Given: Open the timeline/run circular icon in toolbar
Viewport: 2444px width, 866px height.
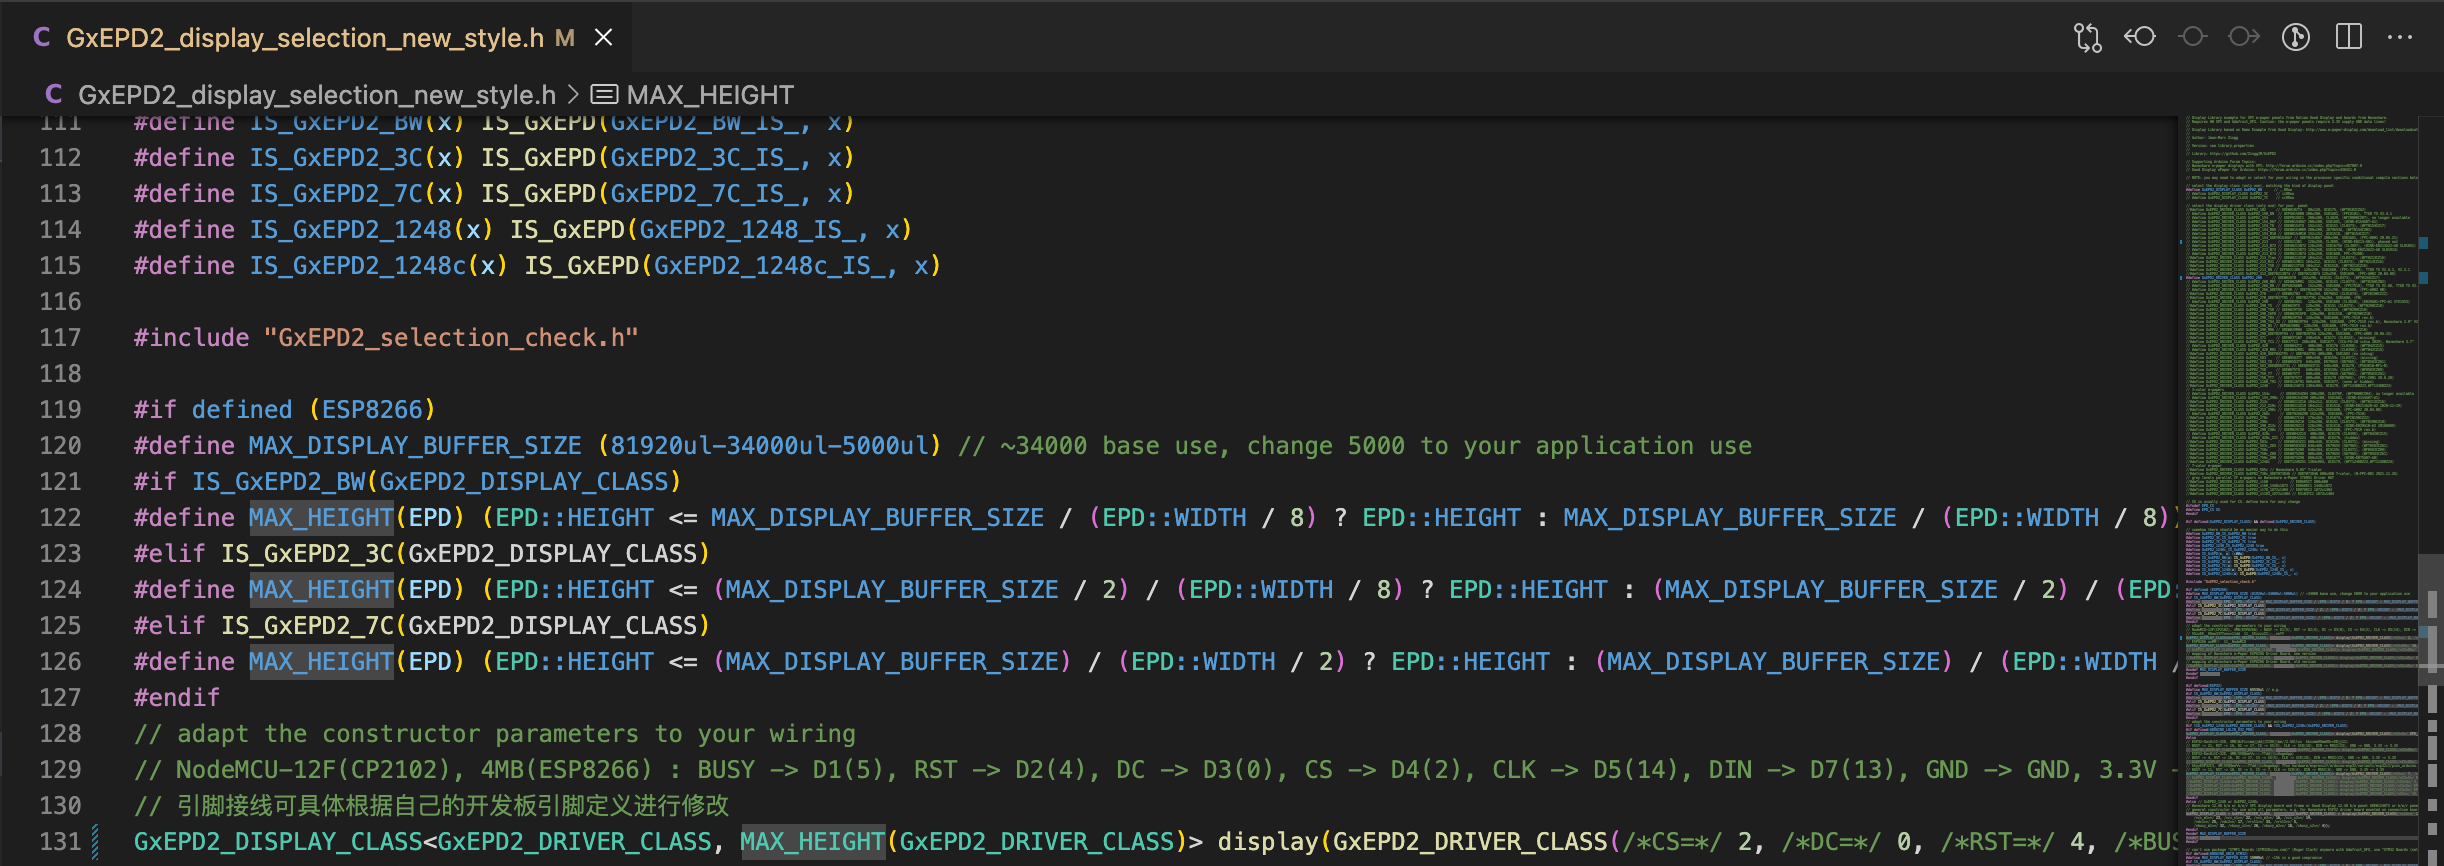Looking at the screenshot, I should pyautogui.click(x=2296, y=37).
